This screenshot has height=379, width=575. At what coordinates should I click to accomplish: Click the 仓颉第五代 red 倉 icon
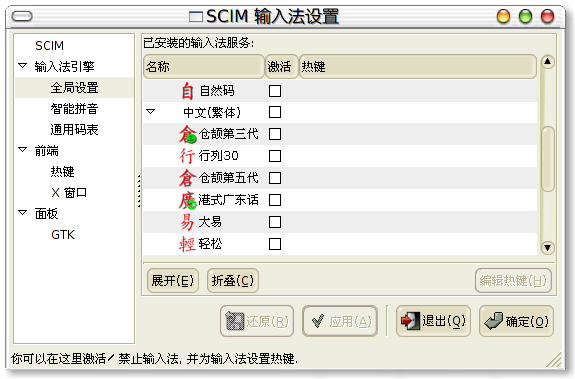coord(187,178)
